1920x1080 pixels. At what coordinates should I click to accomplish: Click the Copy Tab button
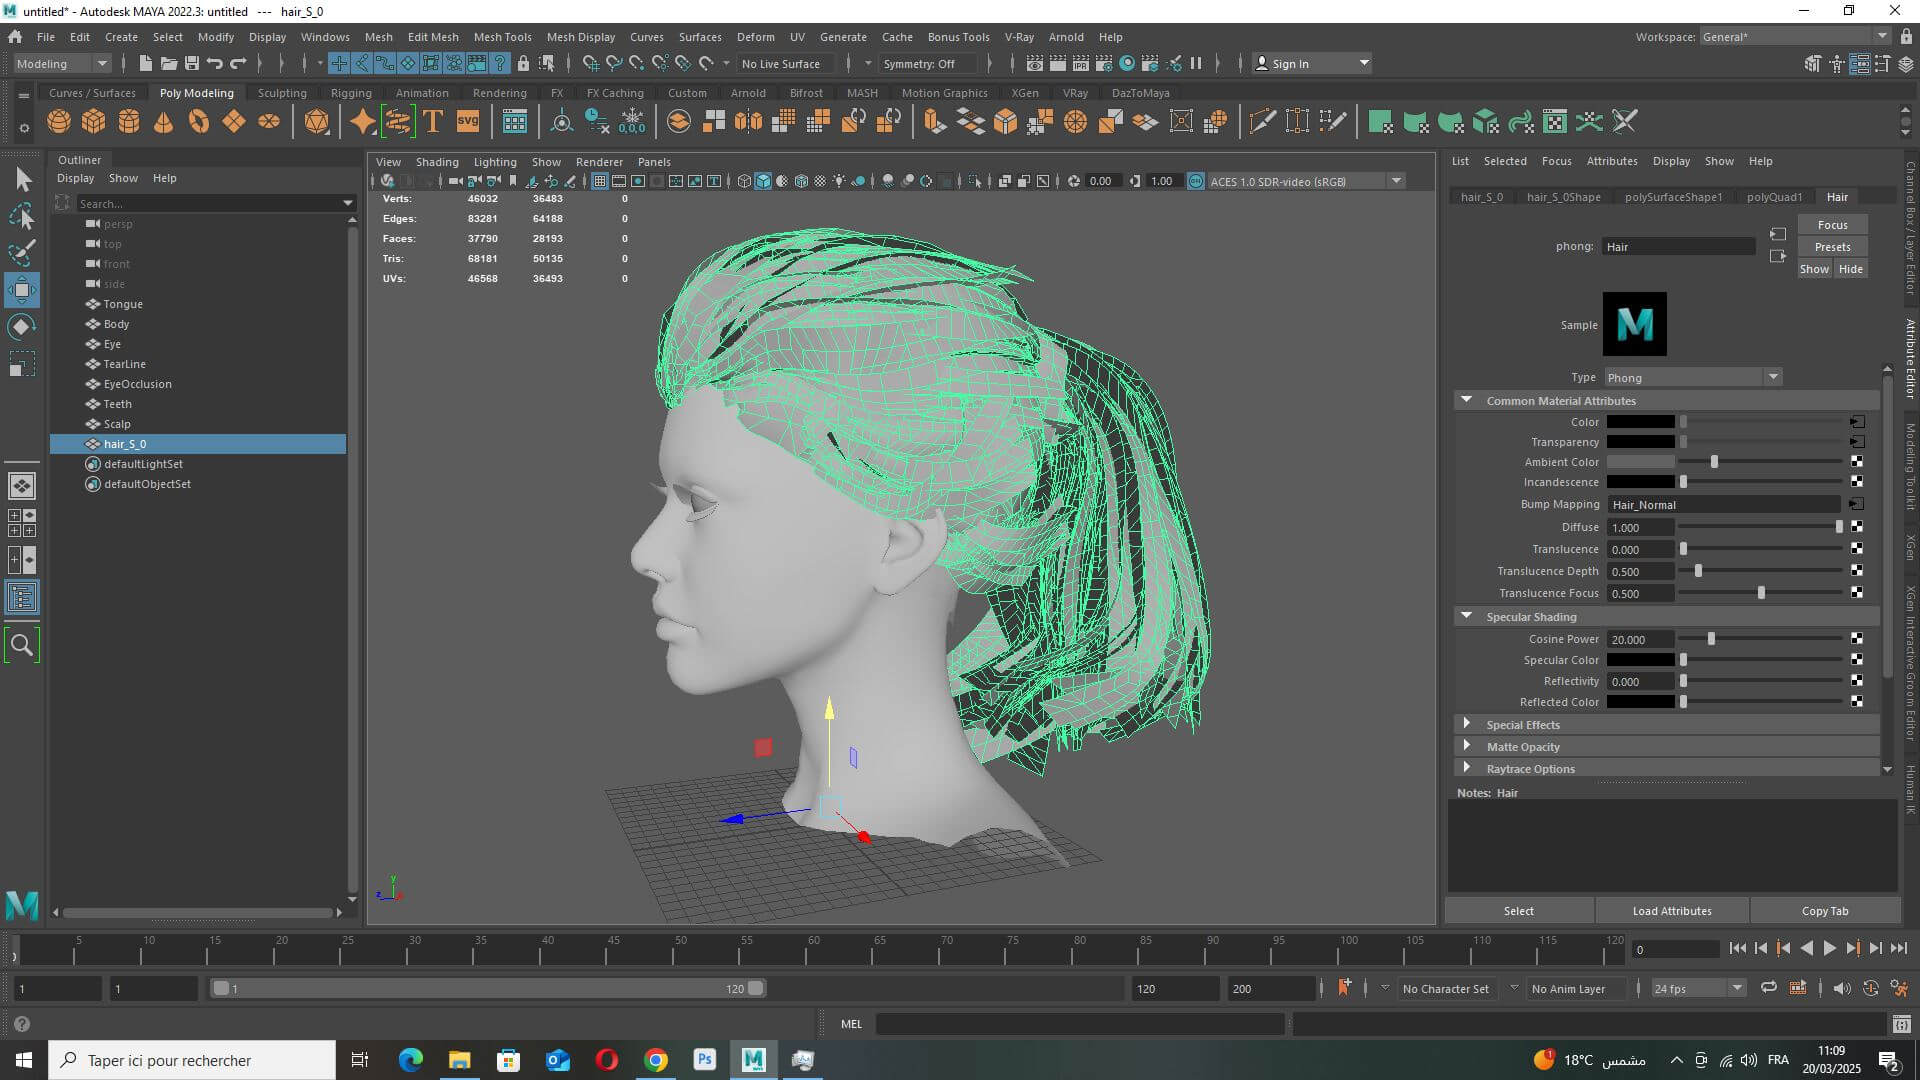[x=1825, y=911]
